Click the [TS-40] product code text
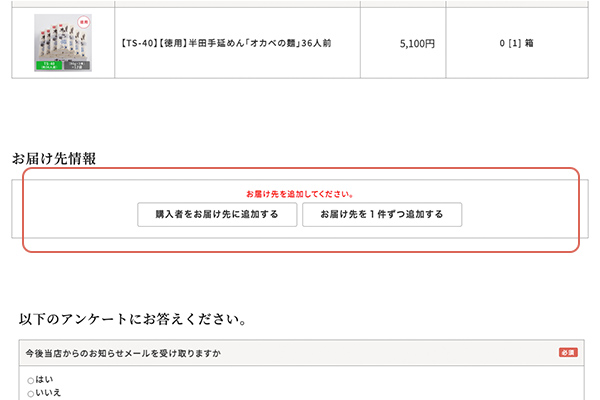Image resolution: width=600 pixels, height=400 pixels. (138, 44)
